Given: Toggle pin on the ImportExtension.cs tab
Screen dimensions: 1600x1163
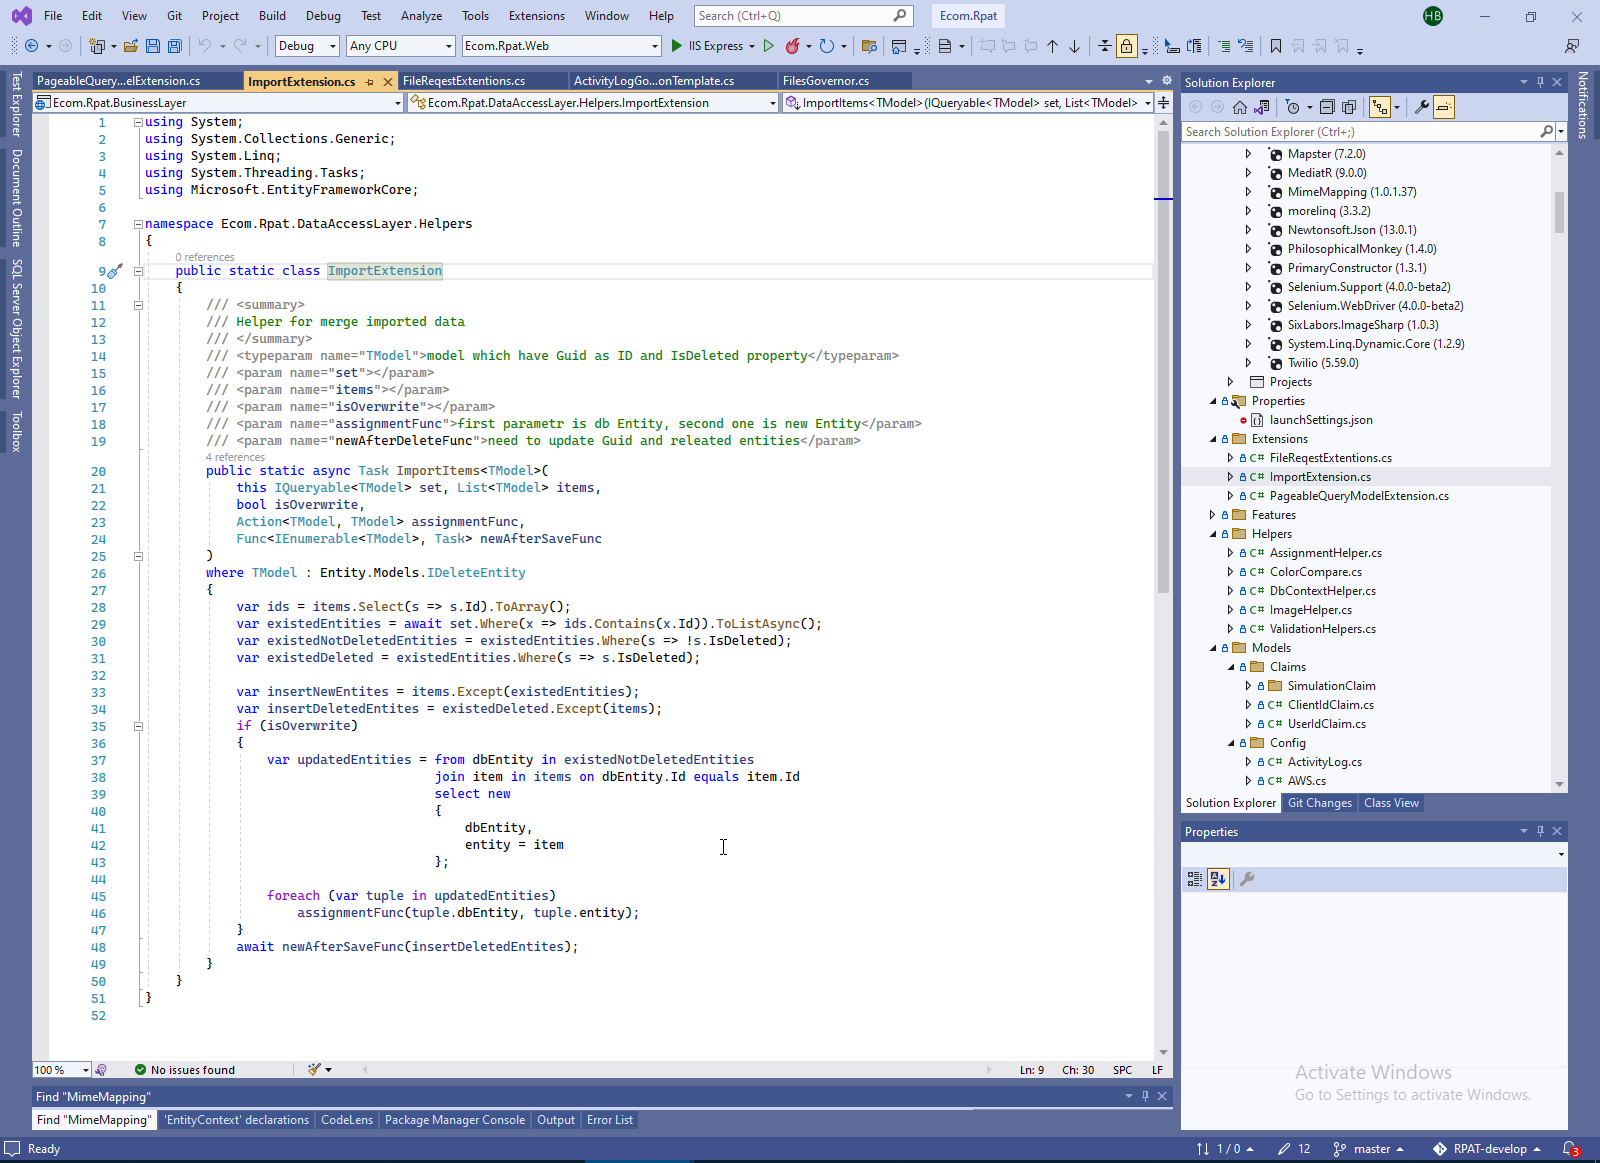Looking at the screenshot, I should [x=370, y=82].
